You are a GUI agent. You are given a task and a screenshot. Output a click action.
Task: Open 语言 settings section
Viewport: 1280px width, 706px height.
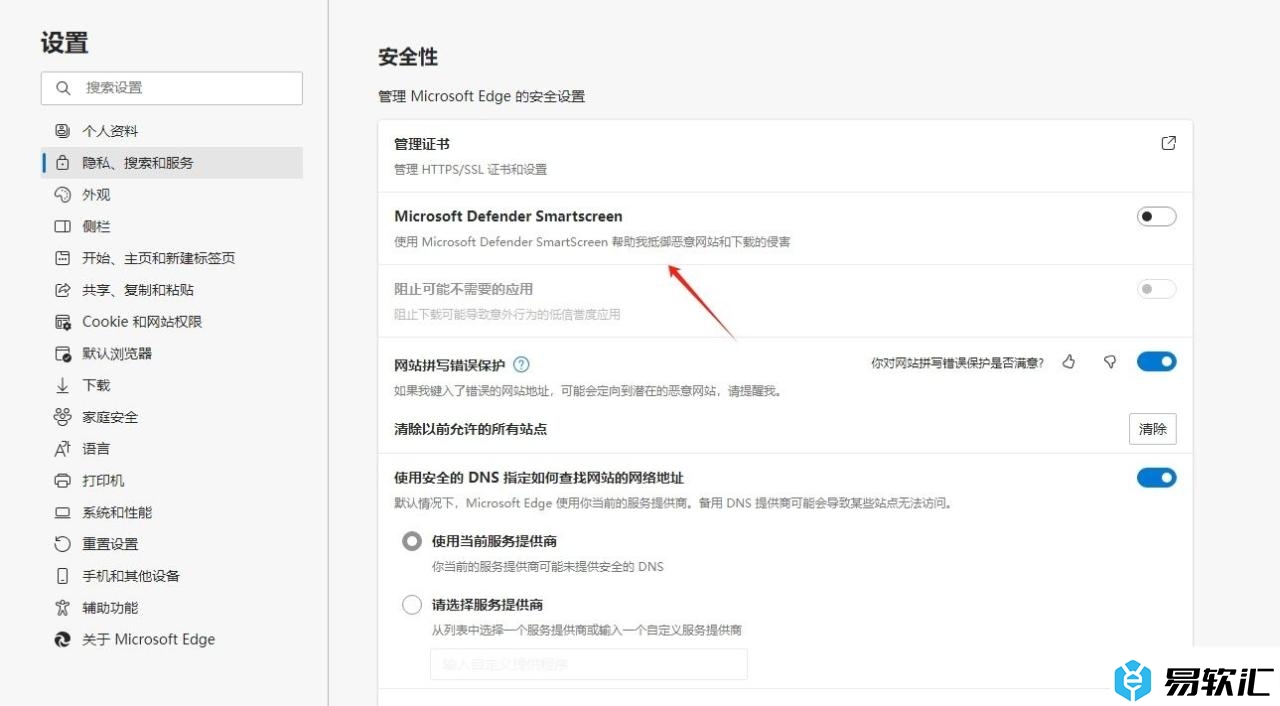click(x=172, y=449)
